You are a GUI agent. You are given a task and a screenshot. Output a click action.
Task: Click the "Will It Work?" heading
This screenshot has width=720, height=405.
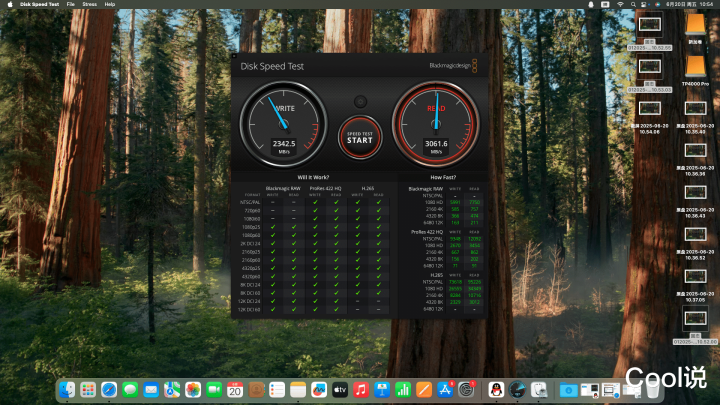click(313, 177)
